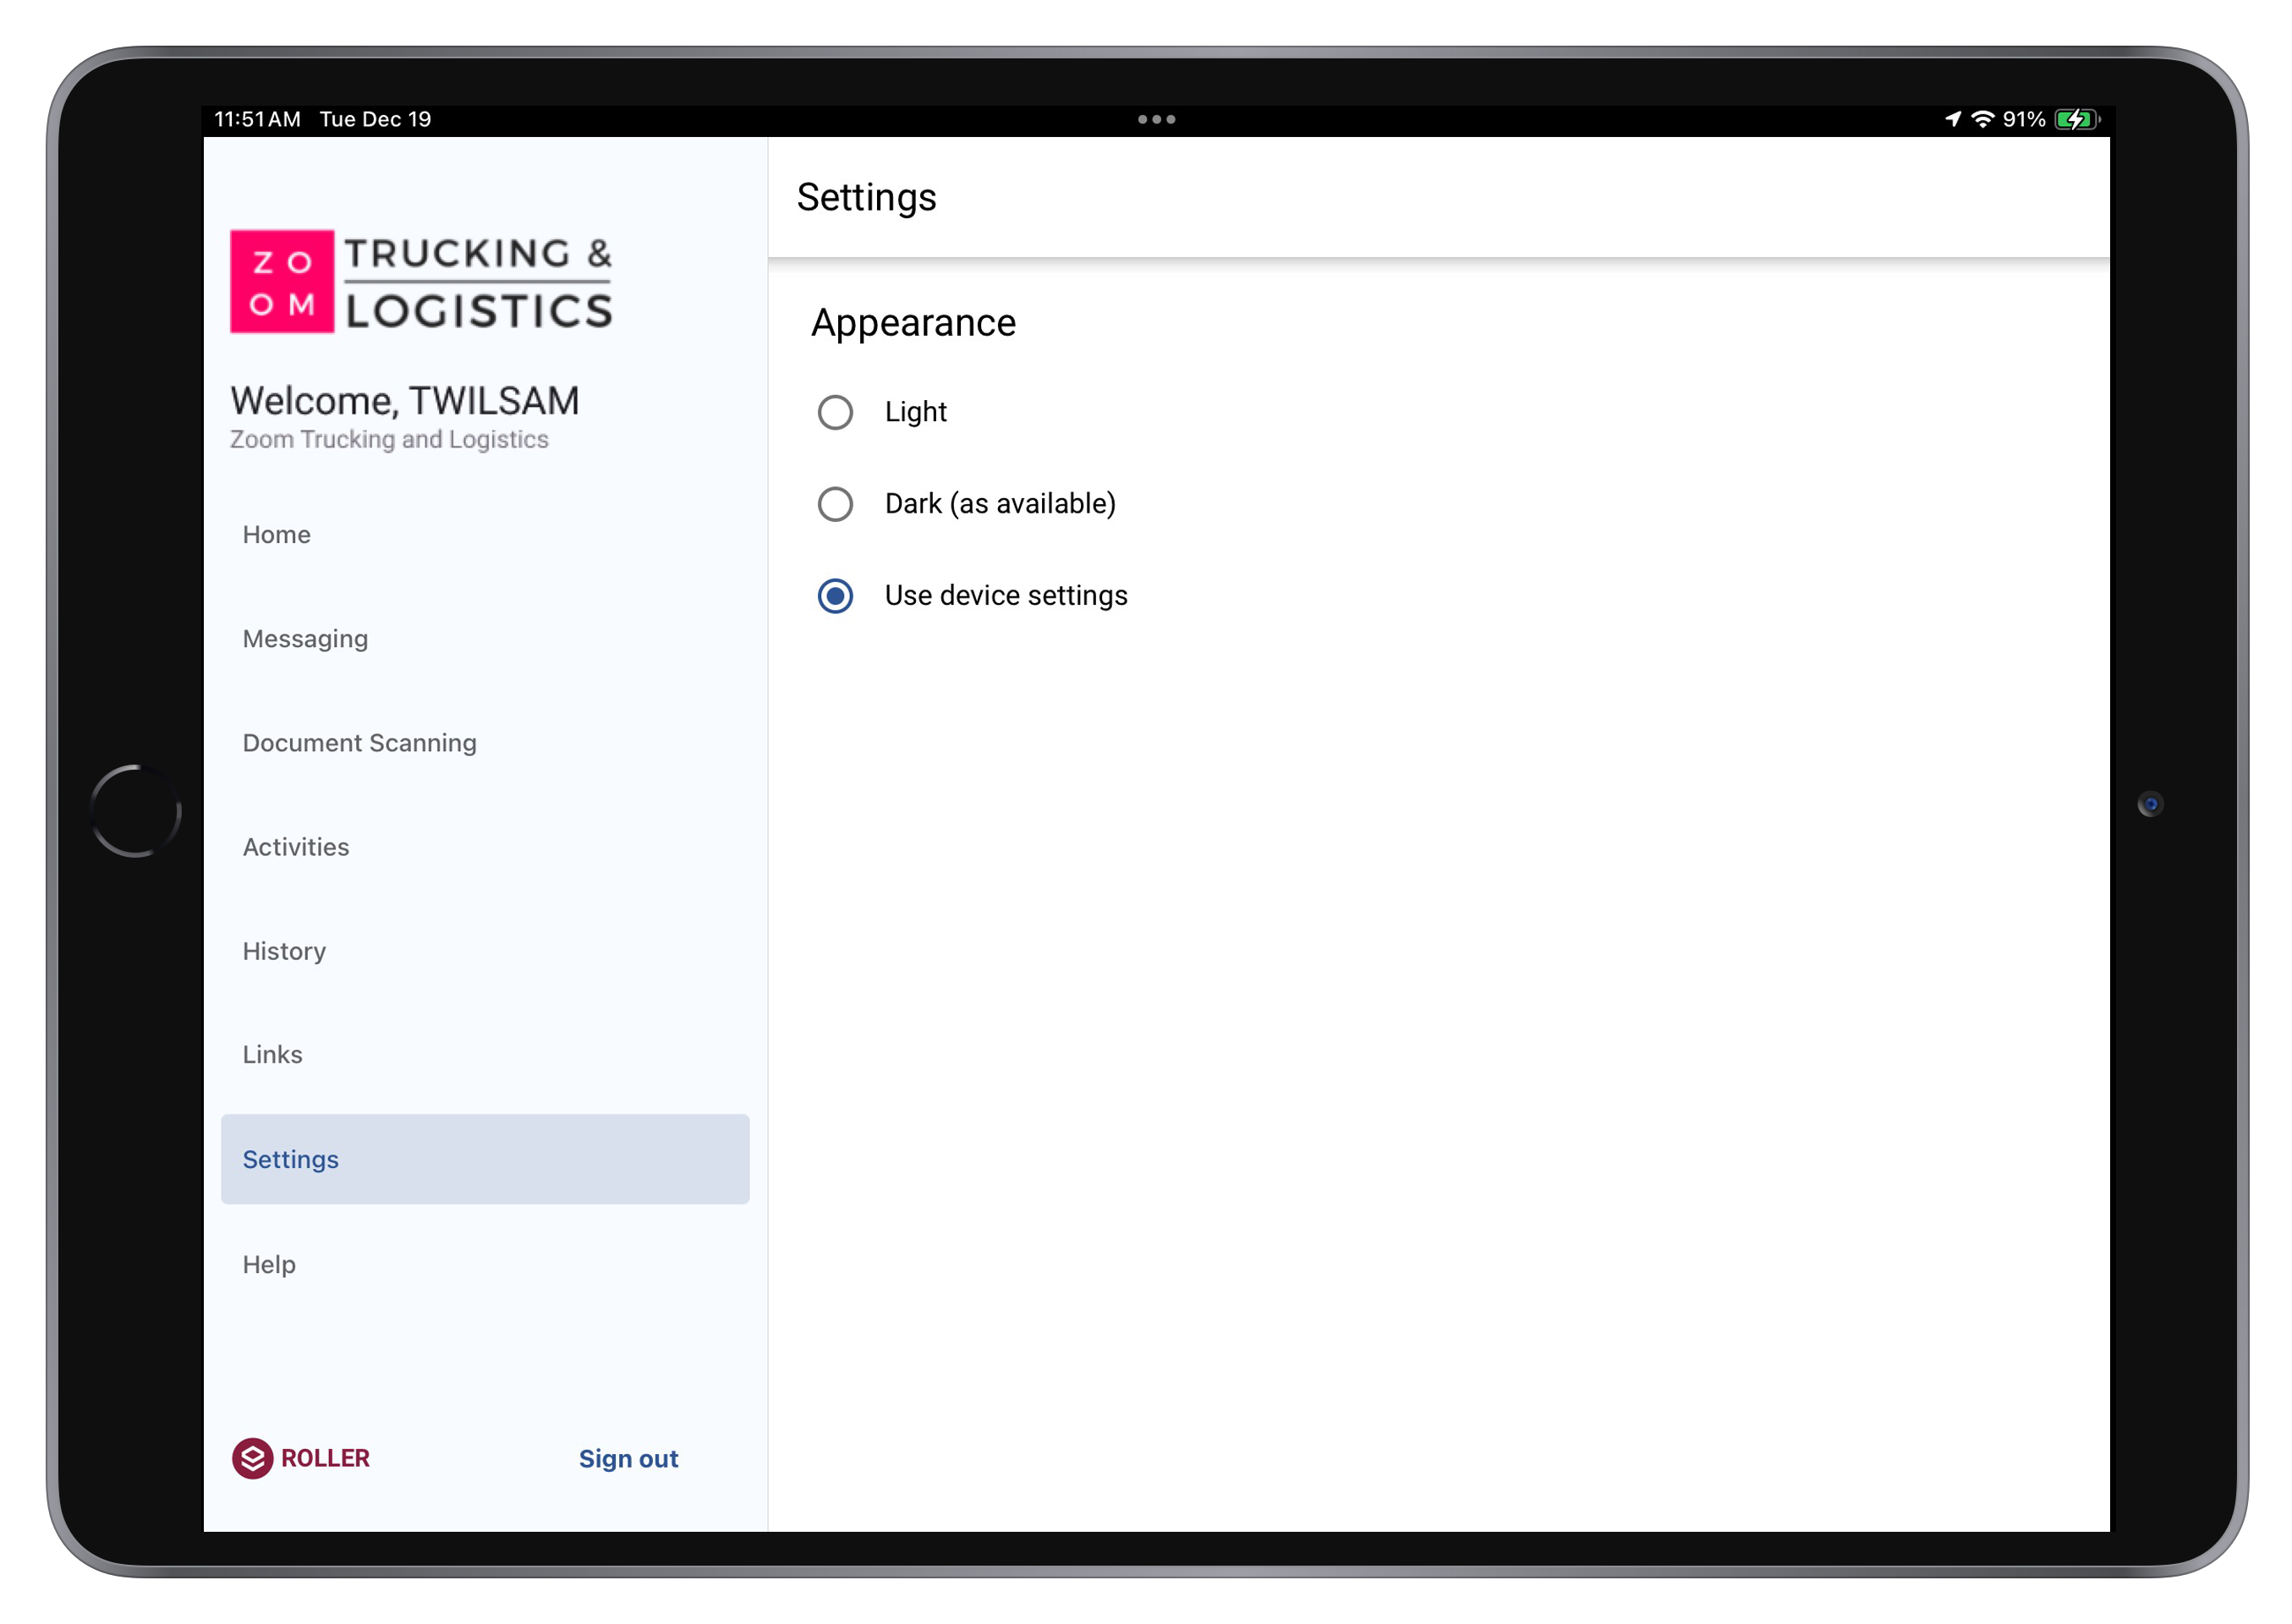Tap the location services arrow icon
Viewport: 2292px width, 1624px height.
point(1953,119)
